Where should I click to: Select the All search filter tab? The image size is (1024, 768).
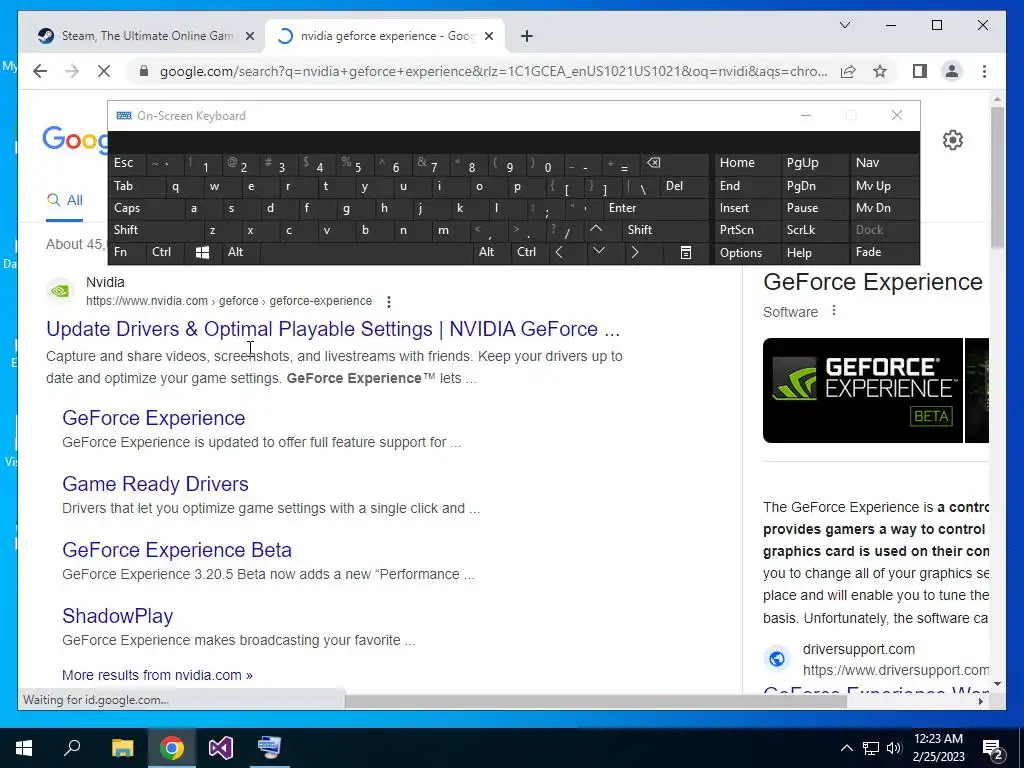pos(65,200)
